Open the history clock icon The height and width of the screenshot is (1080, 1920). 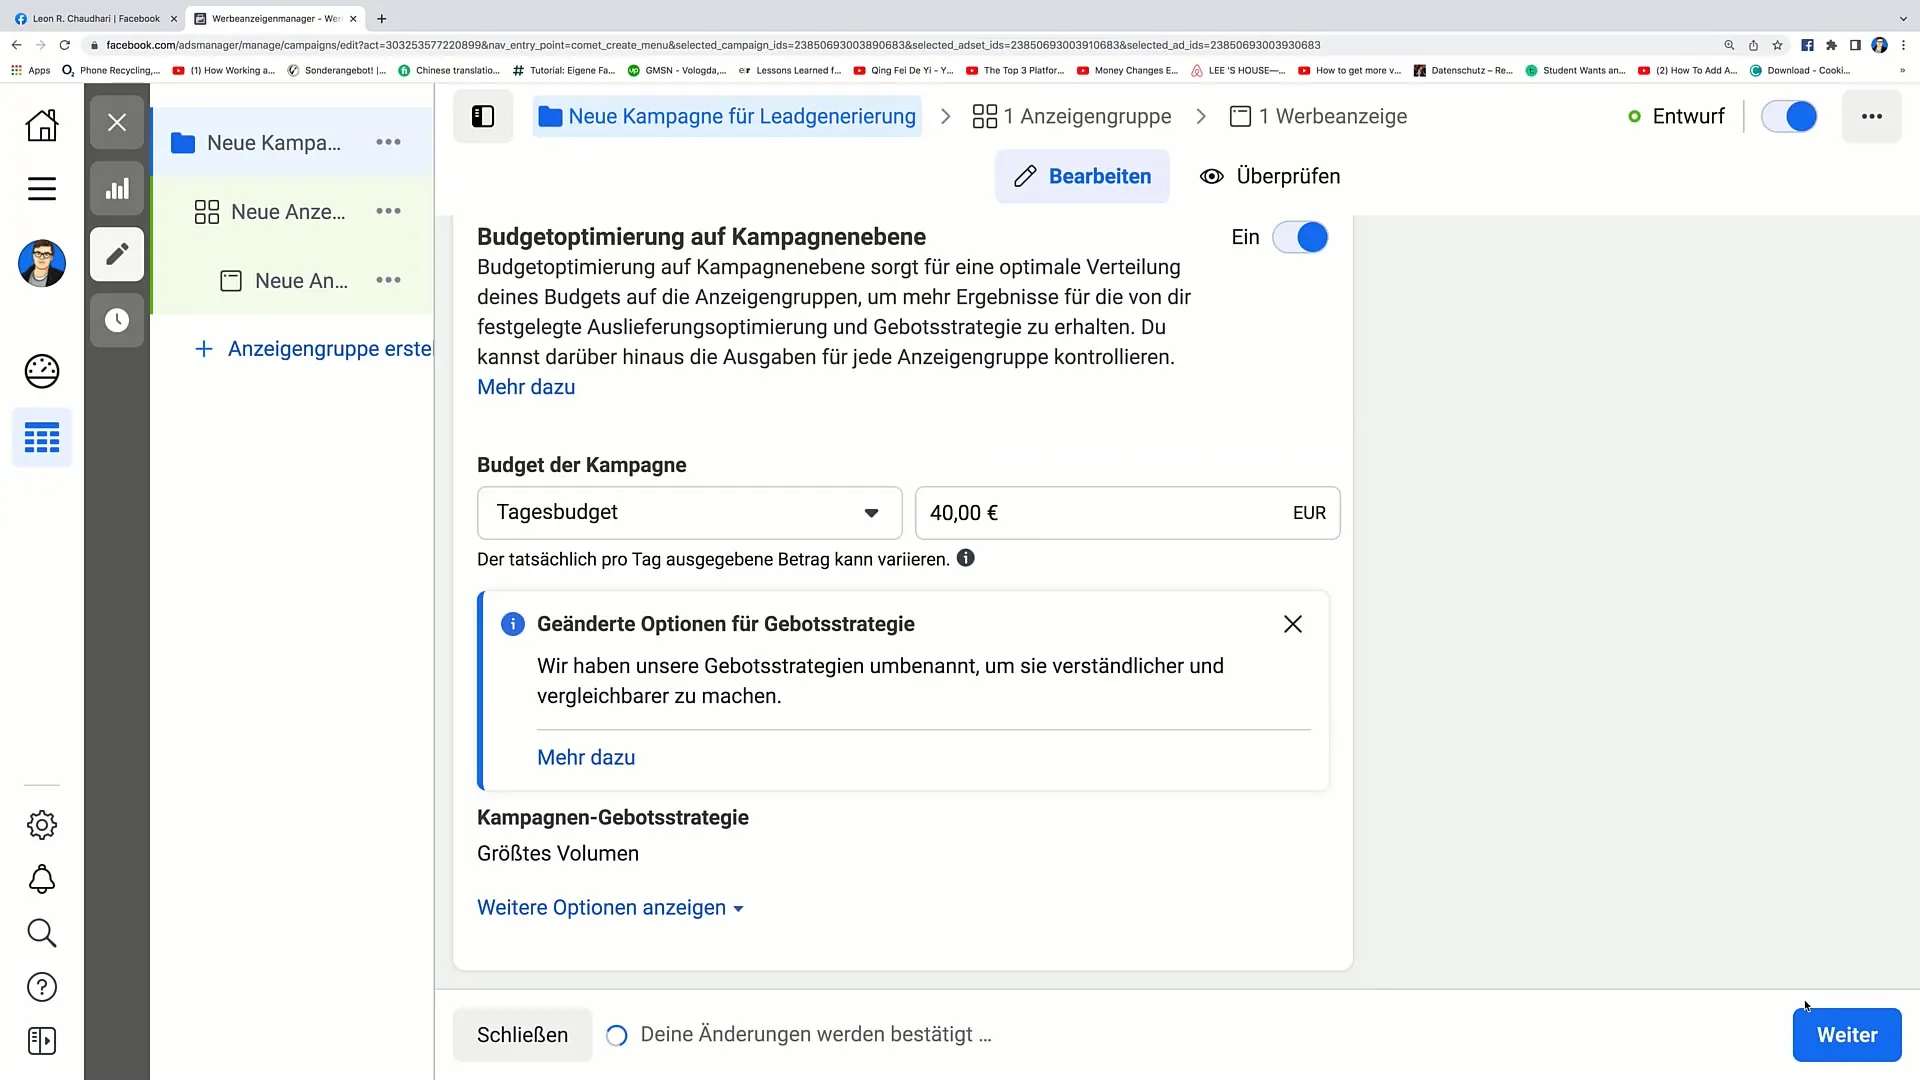(x=117, y=320)
